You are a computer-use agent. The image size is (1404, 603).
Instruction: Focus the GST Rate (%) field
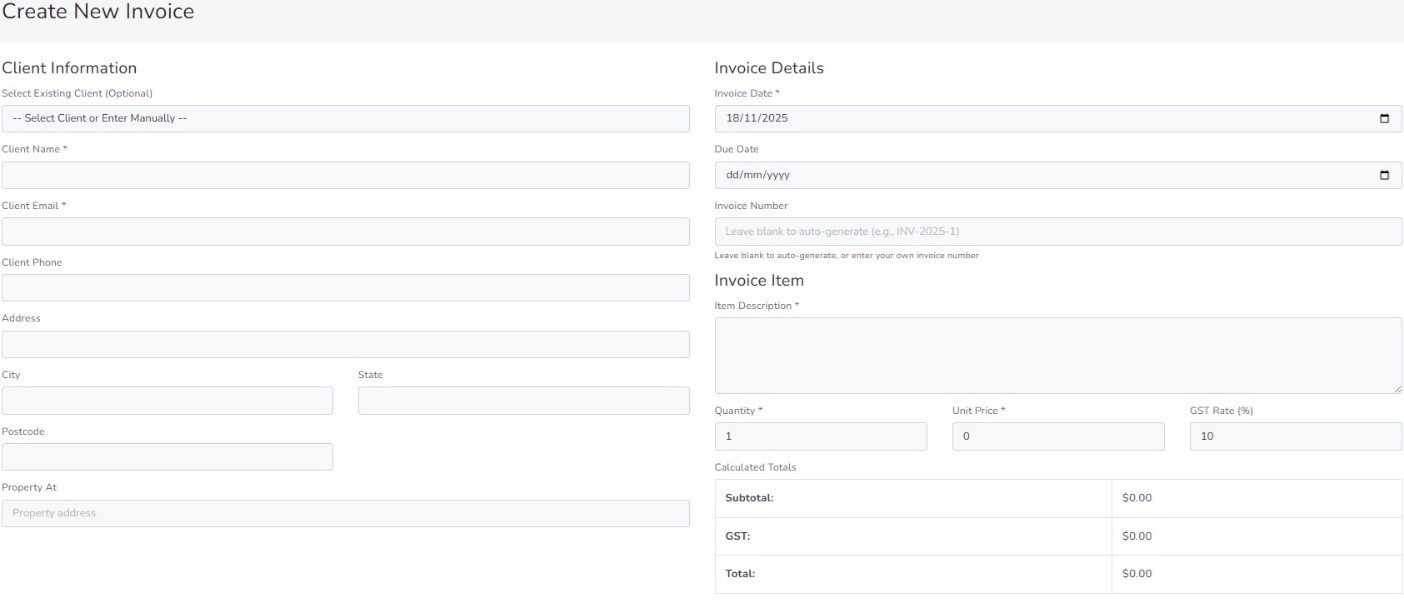(1295, 437)
